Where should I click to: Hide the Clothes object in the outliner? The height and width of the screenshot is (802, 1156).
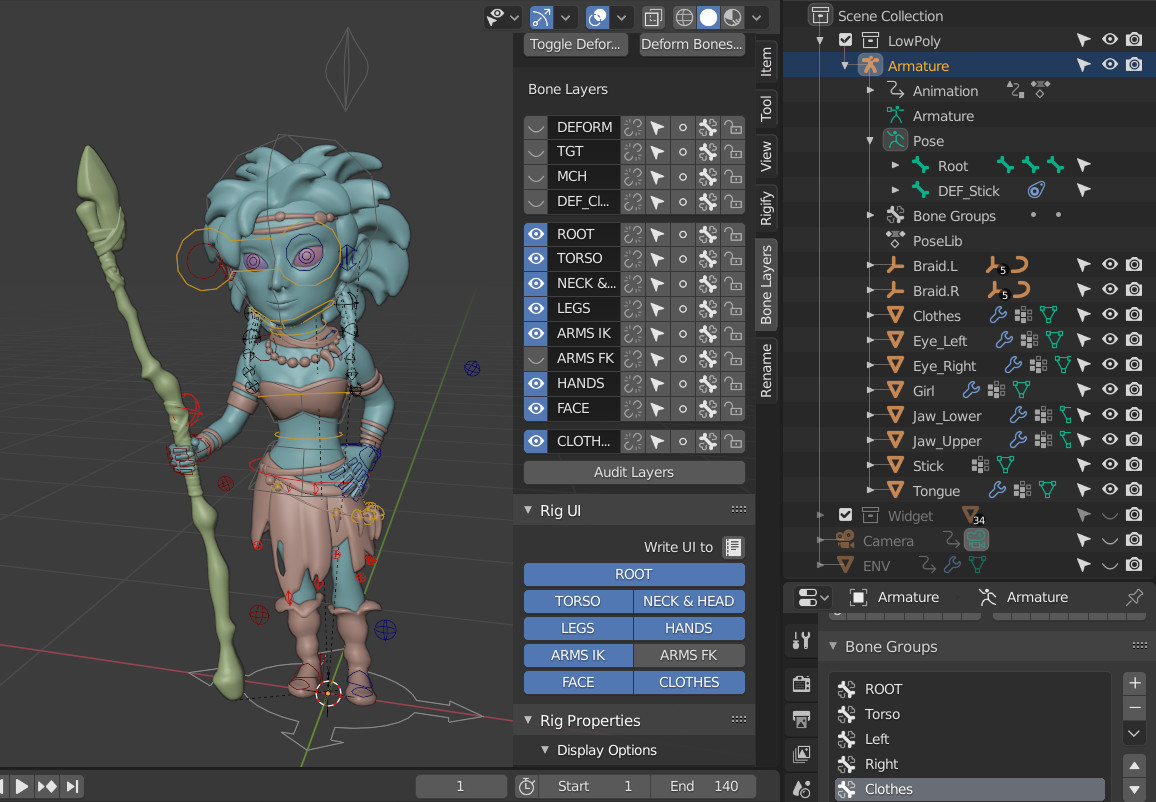1109,315
